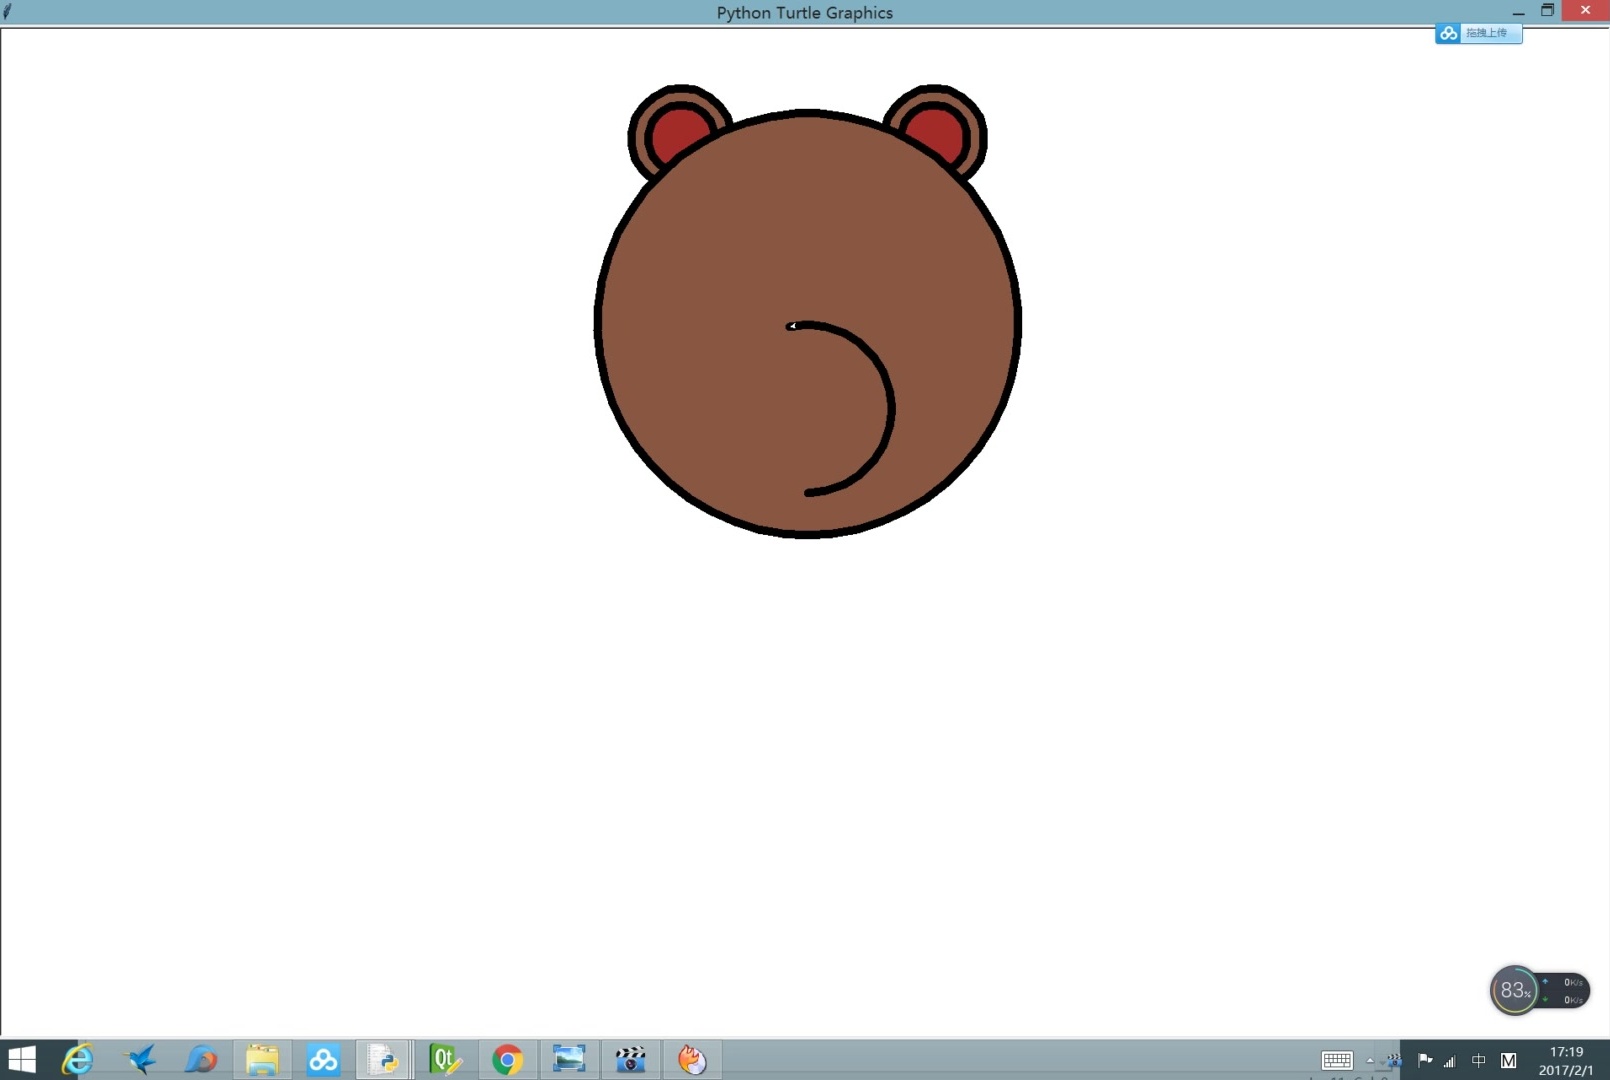
Task: Open the touch keyboard icon
Action: (x=1337, y=1061)
